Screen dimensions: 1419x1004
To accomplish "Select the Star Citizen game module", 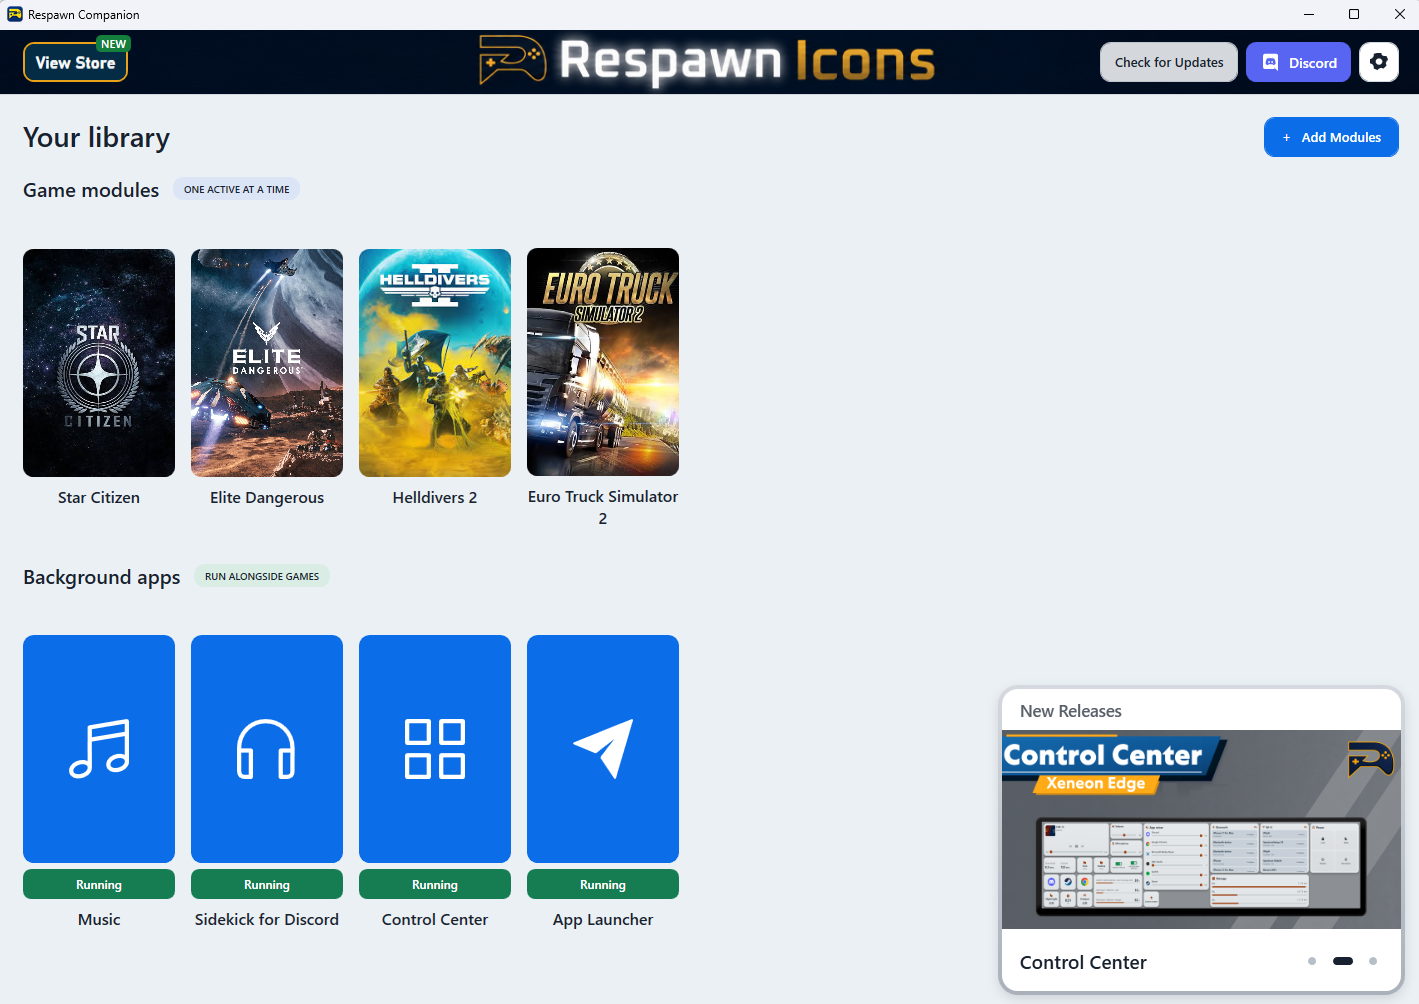I will click(x=99, y=363).
